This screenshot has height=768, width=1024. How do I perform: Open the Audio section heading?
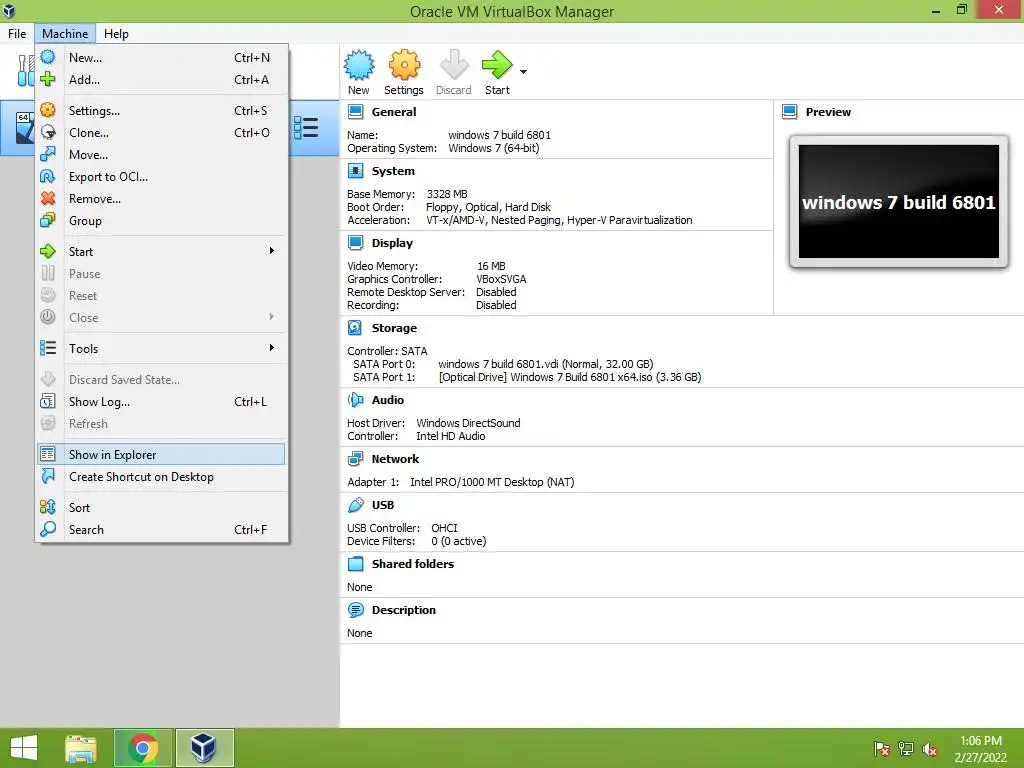(x=388, y=400)
